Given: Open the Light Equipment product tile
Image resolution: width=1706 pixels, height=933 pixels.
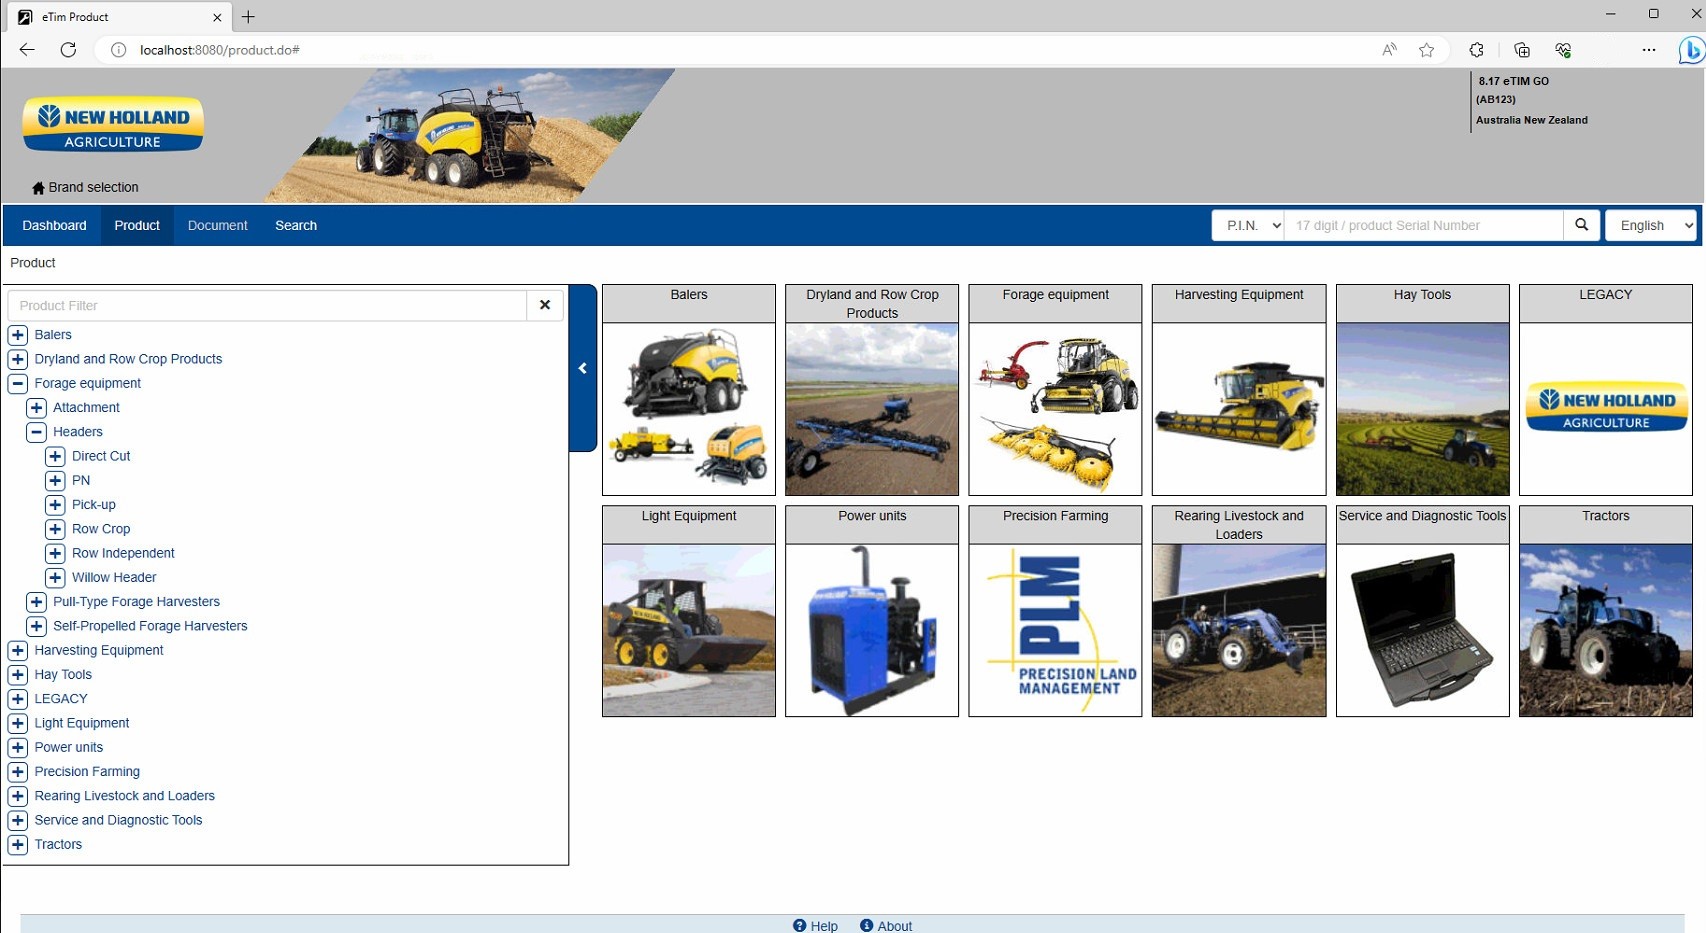Looking at the screenshot, I should [x=689, y=611].
